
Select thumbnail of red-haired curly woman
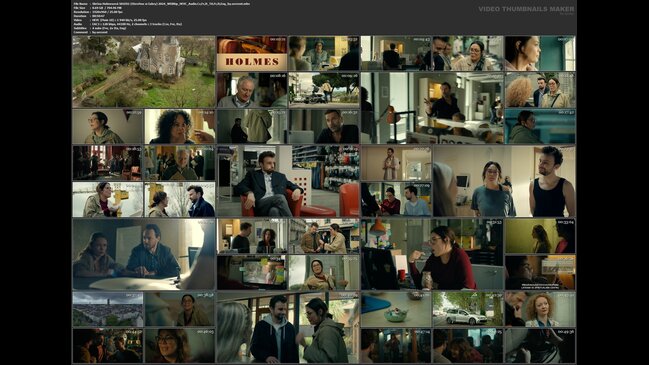click(540, 309)
